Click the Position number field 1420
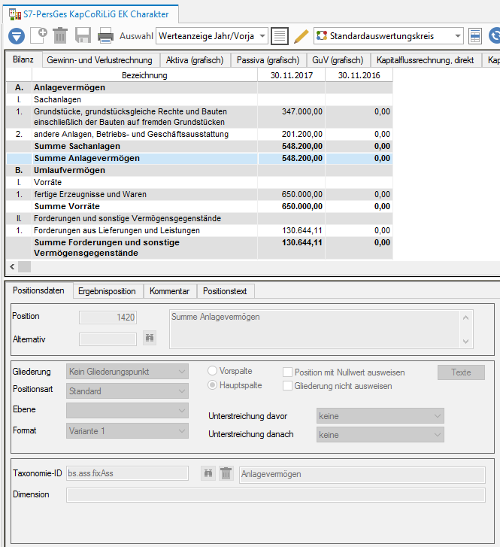500x547 pixels. pos(108,317)
